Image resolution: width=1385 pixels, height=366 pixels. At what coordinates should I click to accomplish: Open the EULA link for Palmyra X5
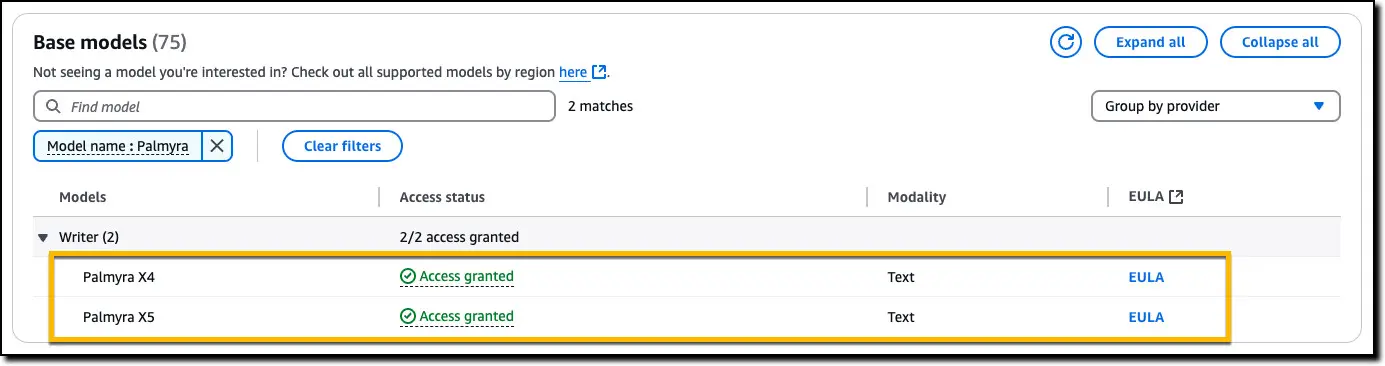coord(1146,317)
